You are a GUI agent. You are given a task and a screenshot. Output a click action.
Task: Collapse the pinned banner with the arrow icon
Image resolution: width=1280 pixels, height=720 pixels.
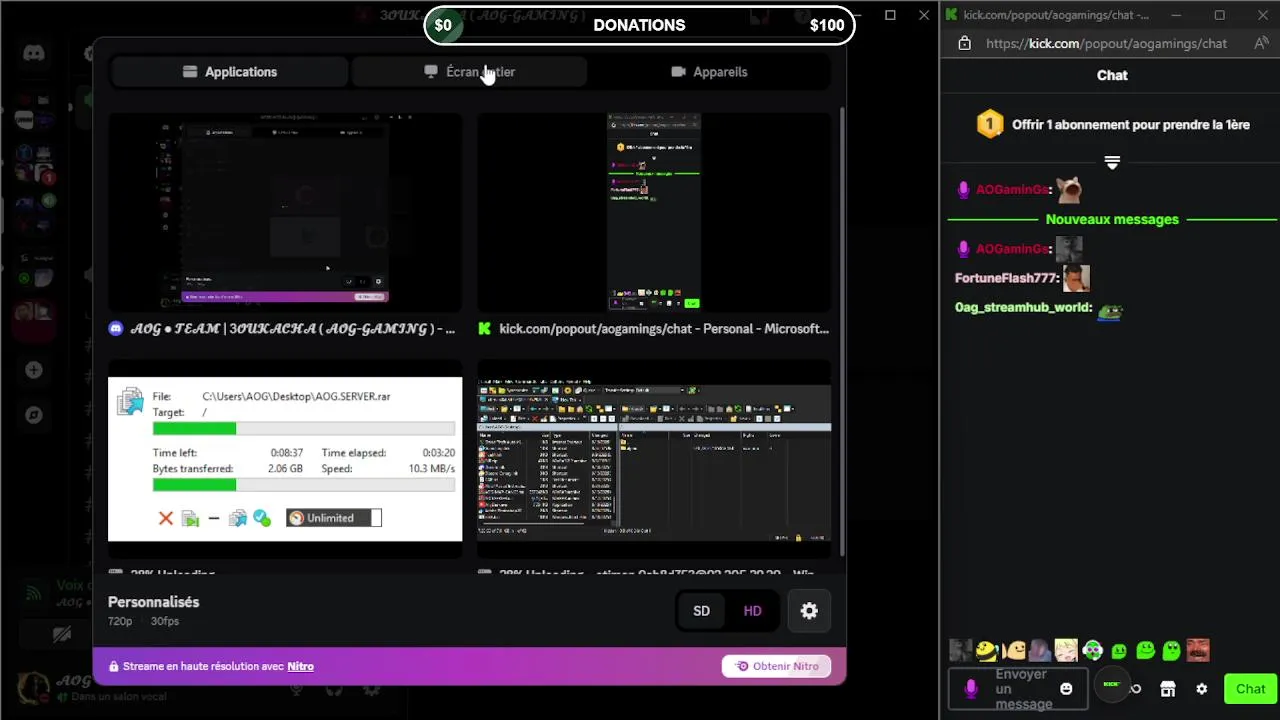tap(1112, 162)
